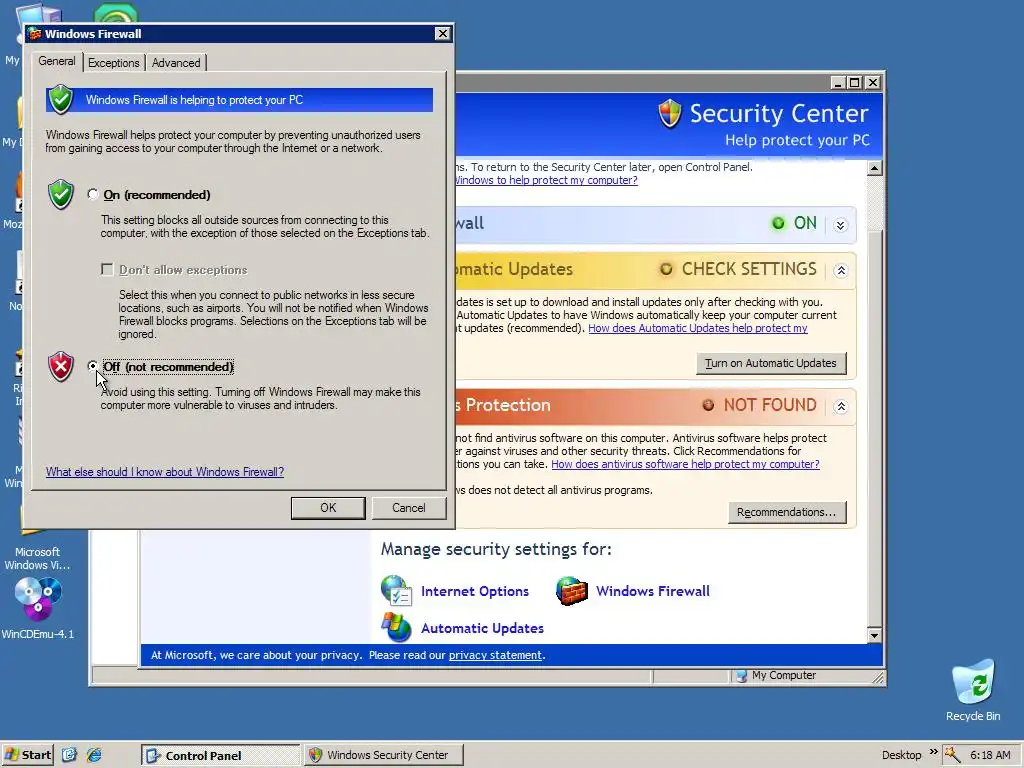Minimize the Security Center window
Screen dimensions: 1024x768
tap(839, 83)
